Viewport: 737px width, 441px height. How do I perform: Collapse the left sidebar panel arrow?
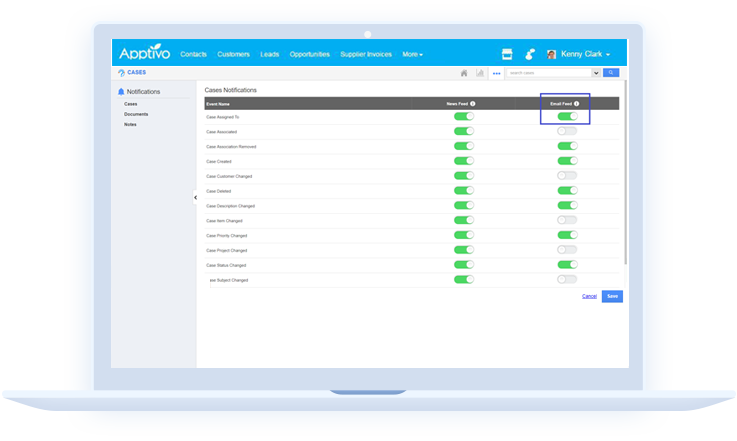(x=195, y=198)
